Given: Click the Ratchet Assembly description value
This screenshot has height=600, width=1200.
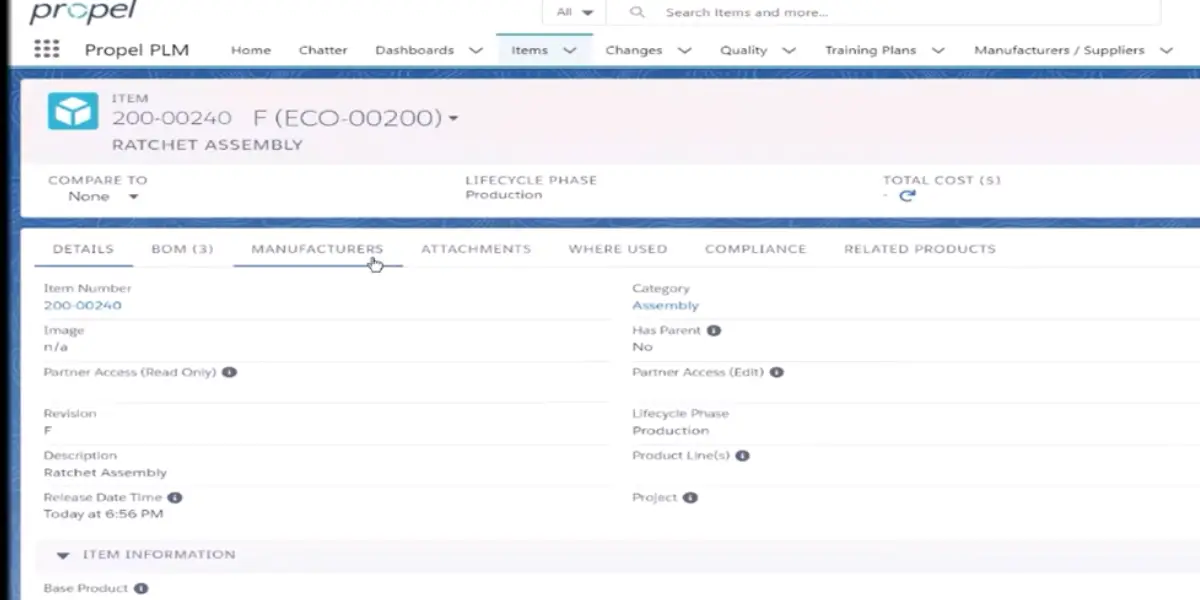Looking at the screenshot, I should [105, 472].
